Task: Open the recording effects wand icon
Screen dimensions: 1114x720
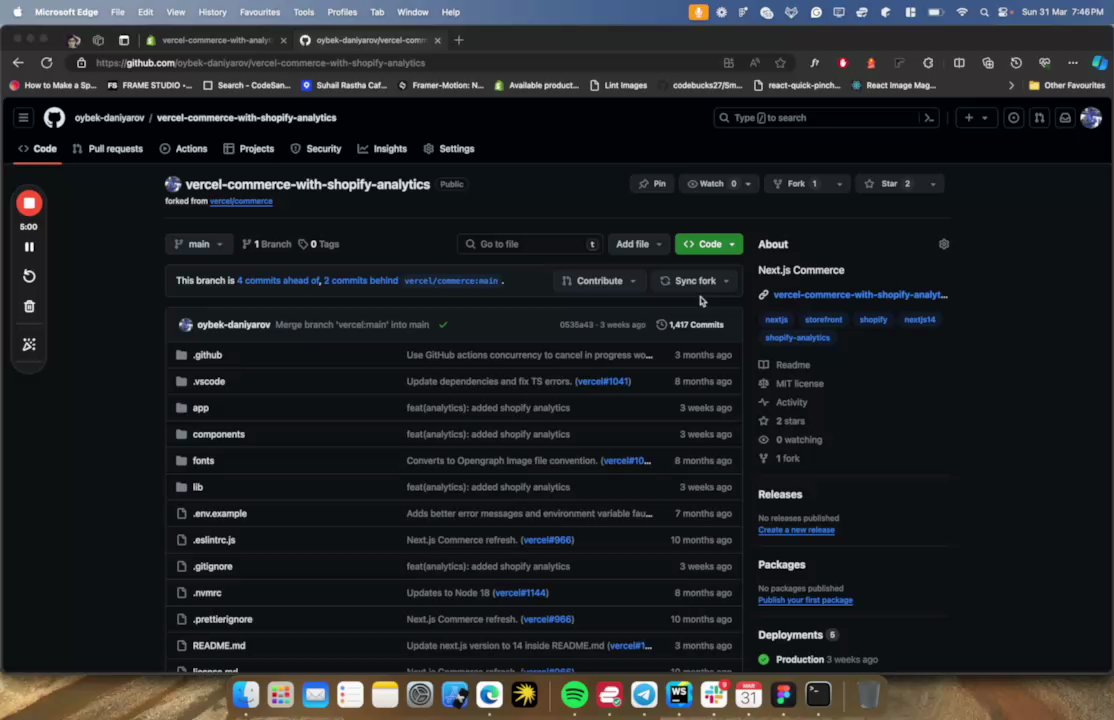Action: pyautogui.click(x=29, y=344)
